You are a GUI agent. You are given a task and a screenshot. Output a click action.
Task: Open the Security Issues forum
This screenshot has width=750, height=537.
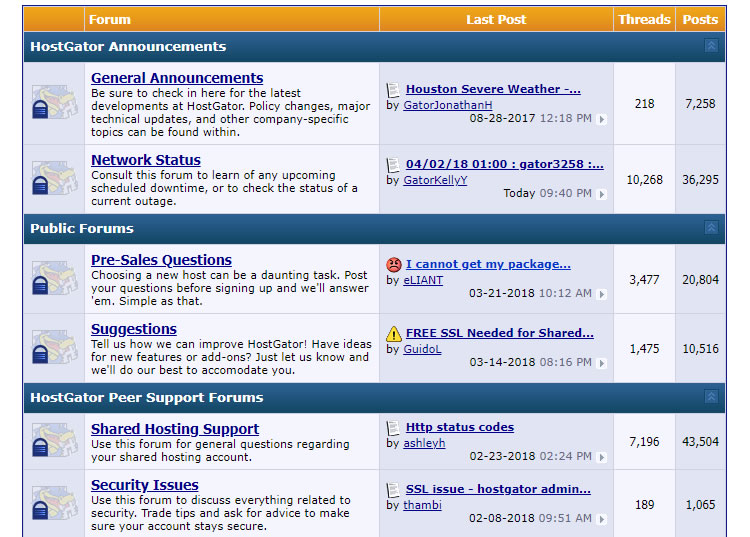[145, 485]
